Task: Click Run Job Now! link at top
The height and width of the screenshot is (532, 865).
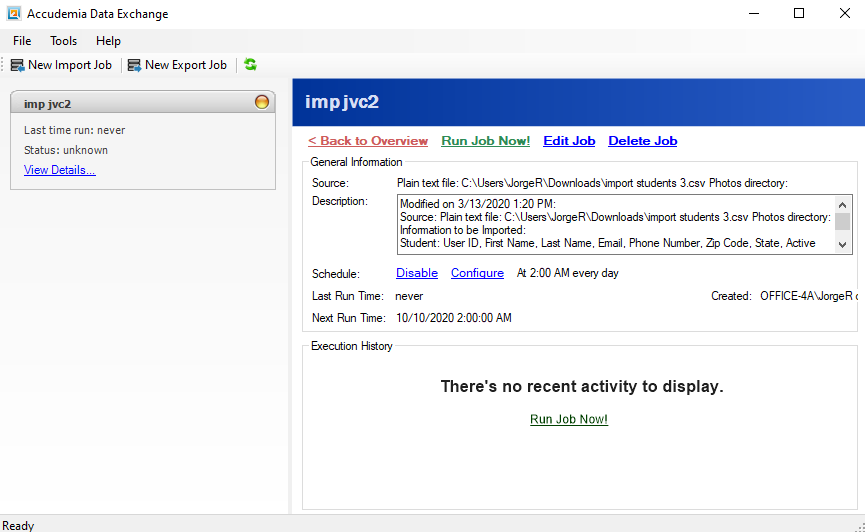Action: (x=485, y=141)
